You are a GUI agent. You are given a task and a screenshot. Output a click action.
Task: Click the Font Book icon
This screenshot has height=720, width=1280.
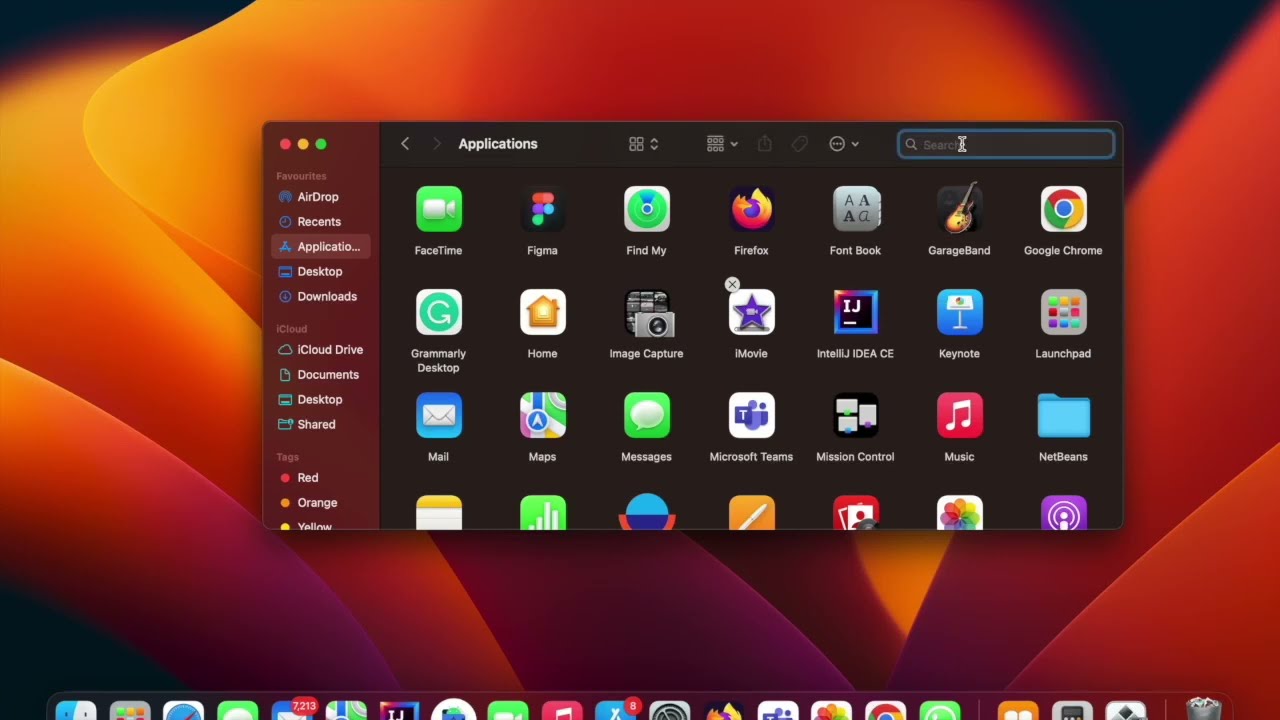[x=856, y=209]
